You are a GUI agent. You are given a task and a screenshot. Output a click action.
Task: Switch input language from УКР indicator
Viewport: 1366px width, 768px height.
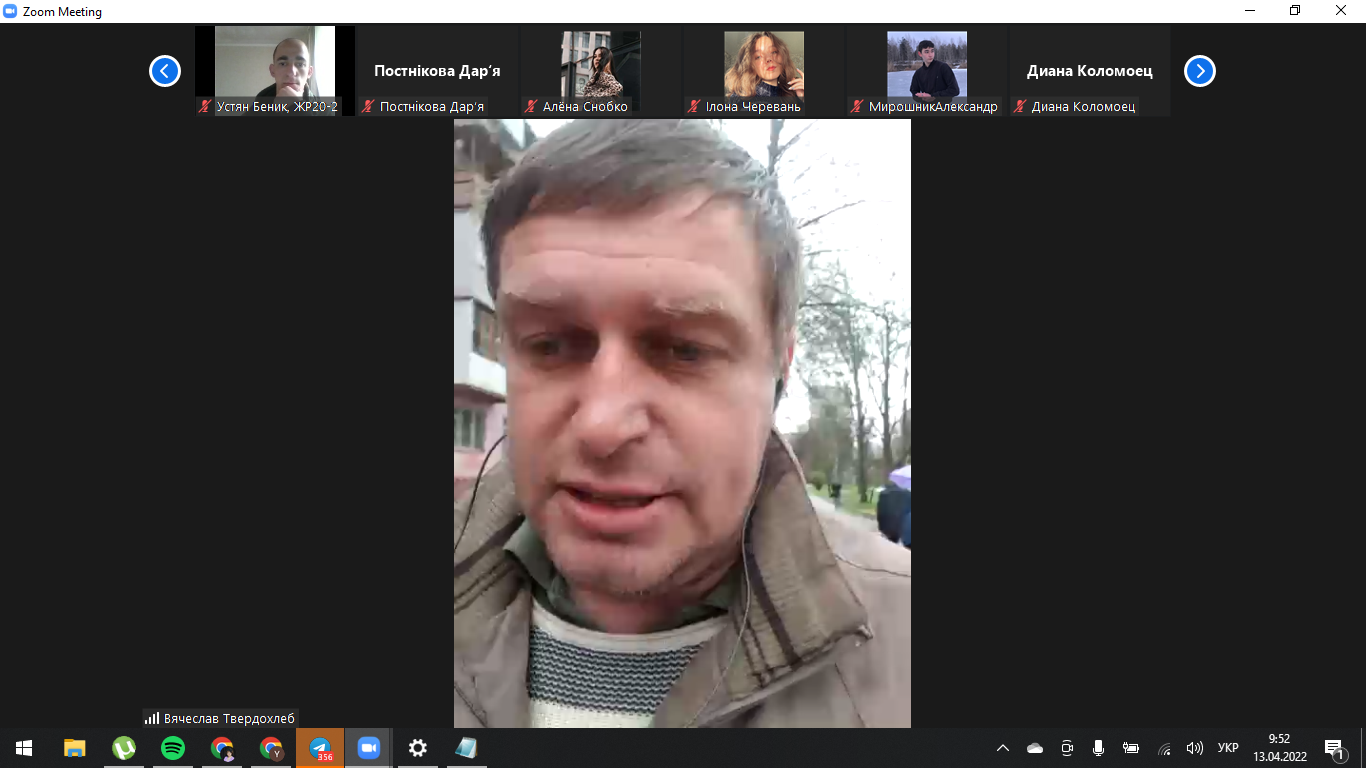1228,748
